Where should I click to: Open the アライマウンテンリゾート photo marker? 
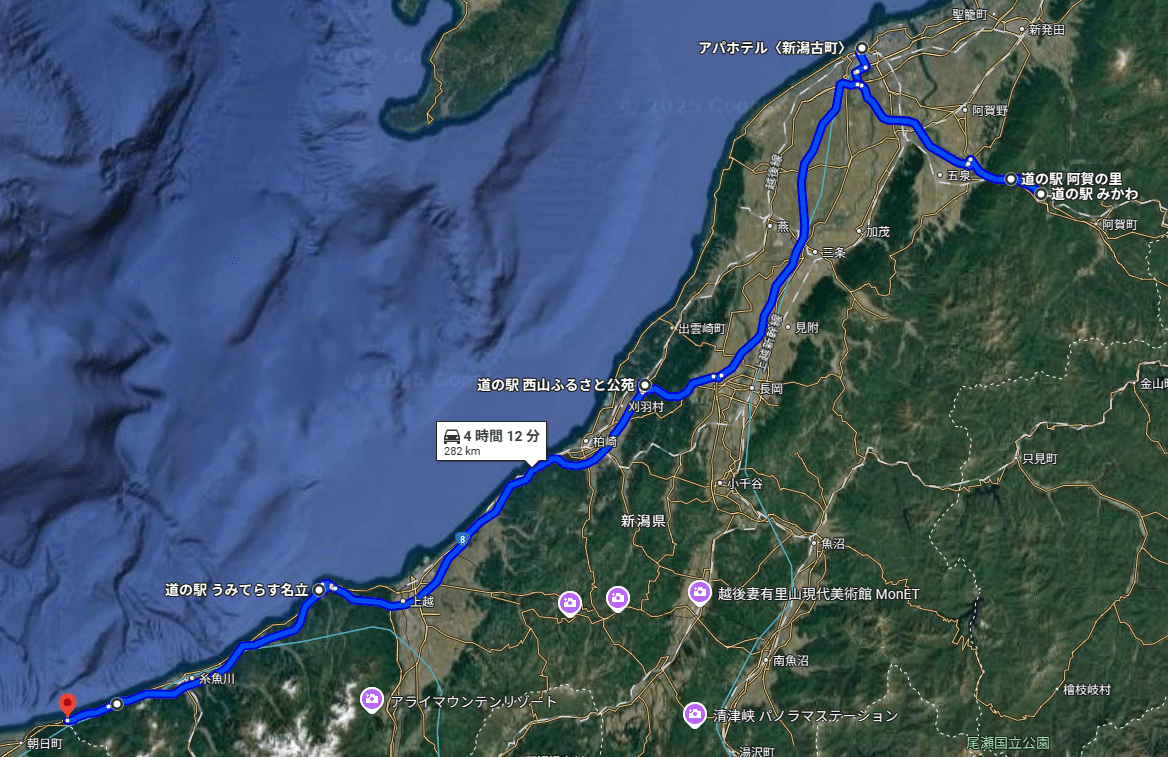pos(372,700)
